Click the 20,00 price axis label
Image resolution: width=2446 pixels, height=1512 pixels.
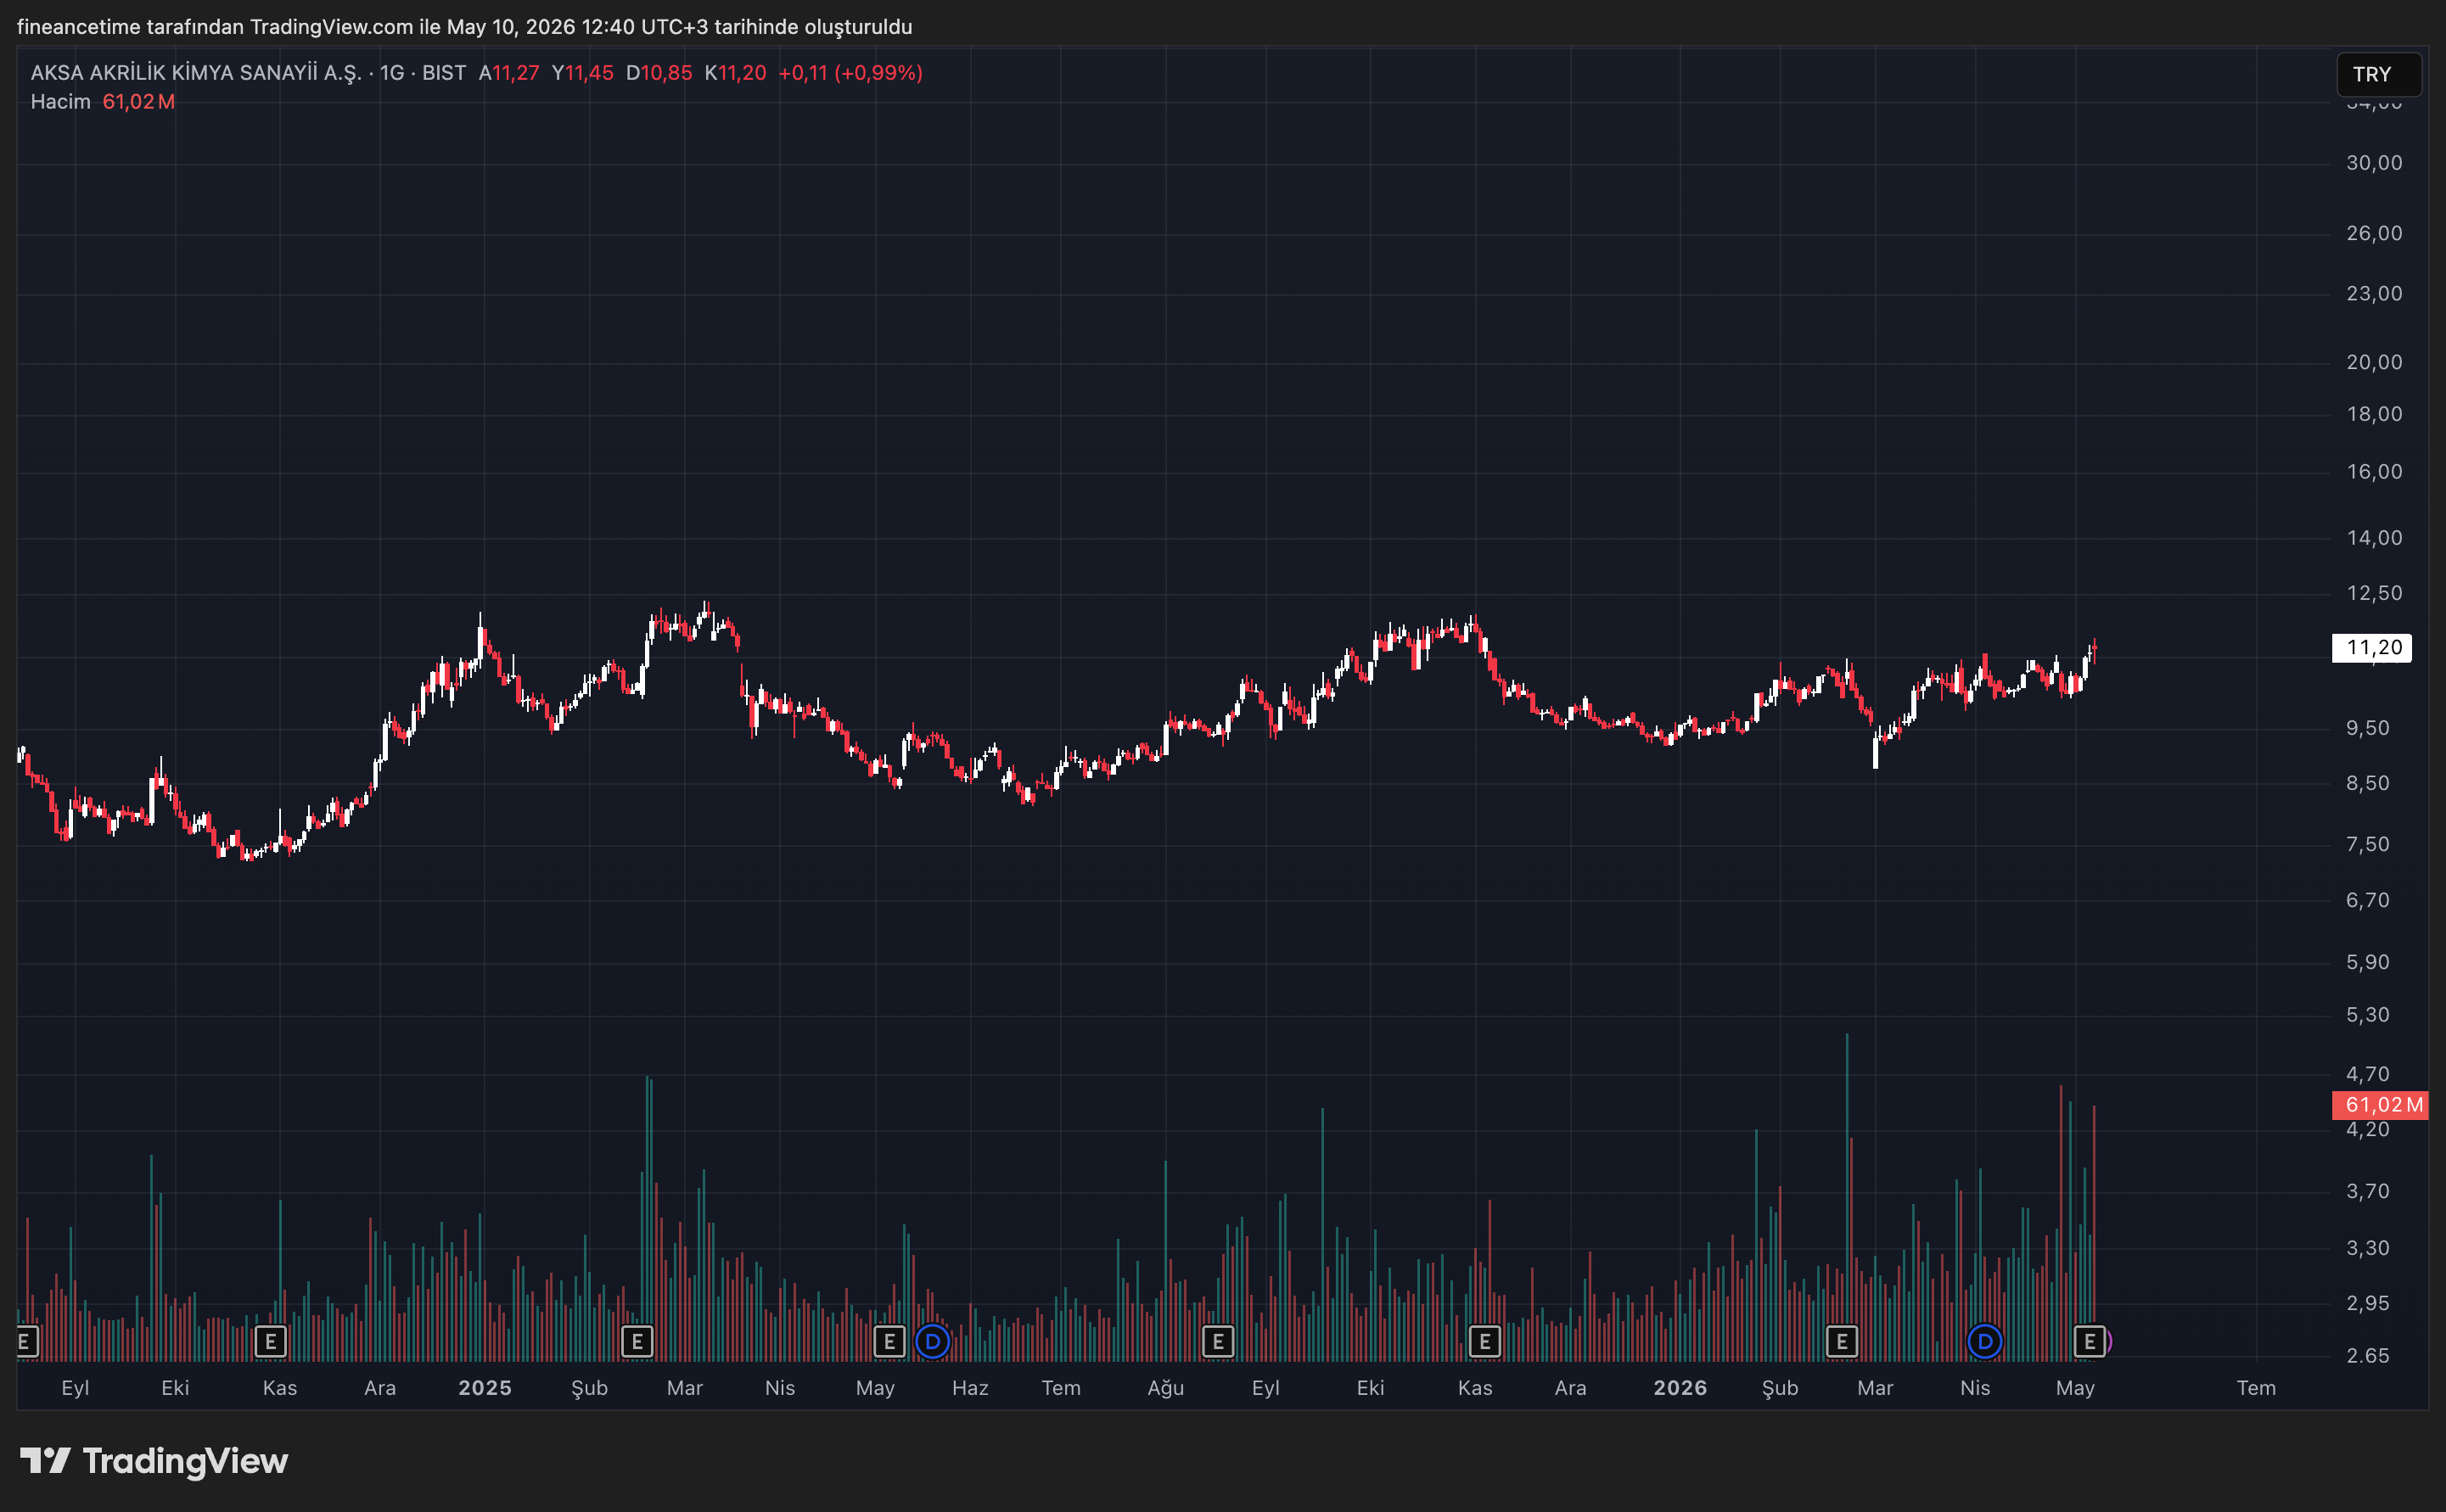click(x=2374, y=362)
